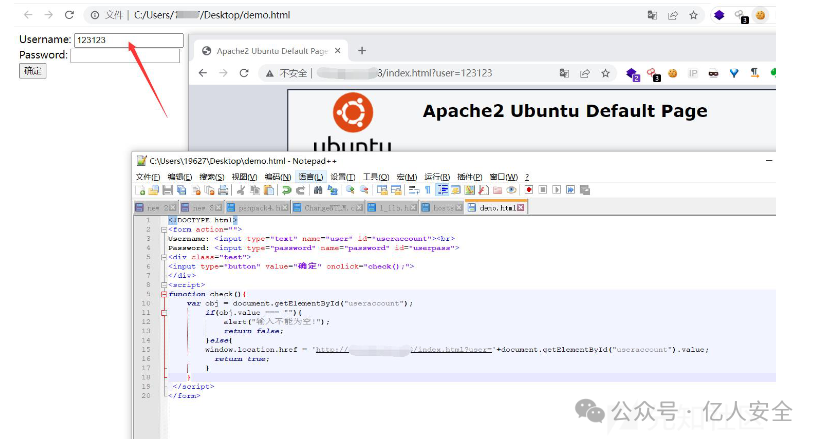Switch to the perpack4 tab in Notepad++

(x=258, y=208)
